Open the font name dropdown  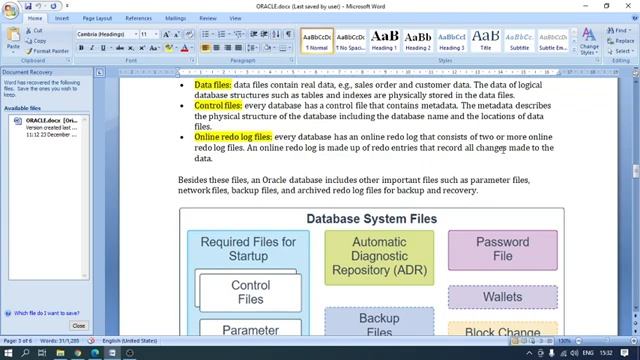(x=136, y=35)
